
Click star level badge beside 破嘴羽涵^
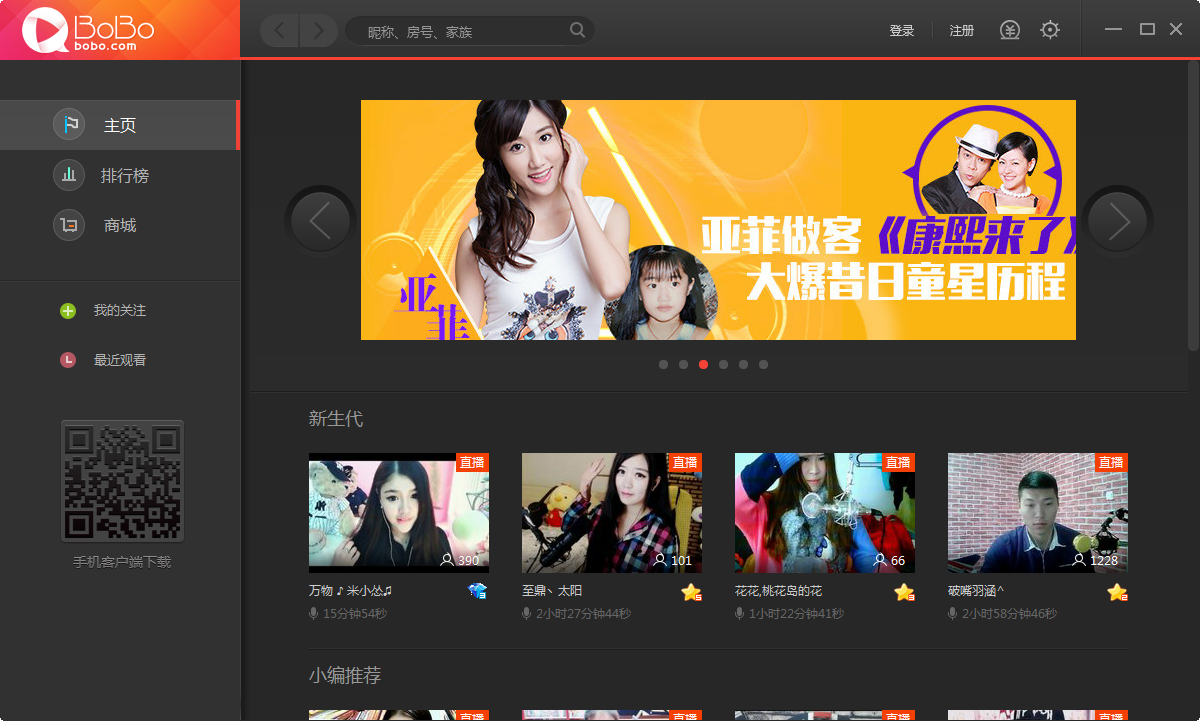point(1117,592)
